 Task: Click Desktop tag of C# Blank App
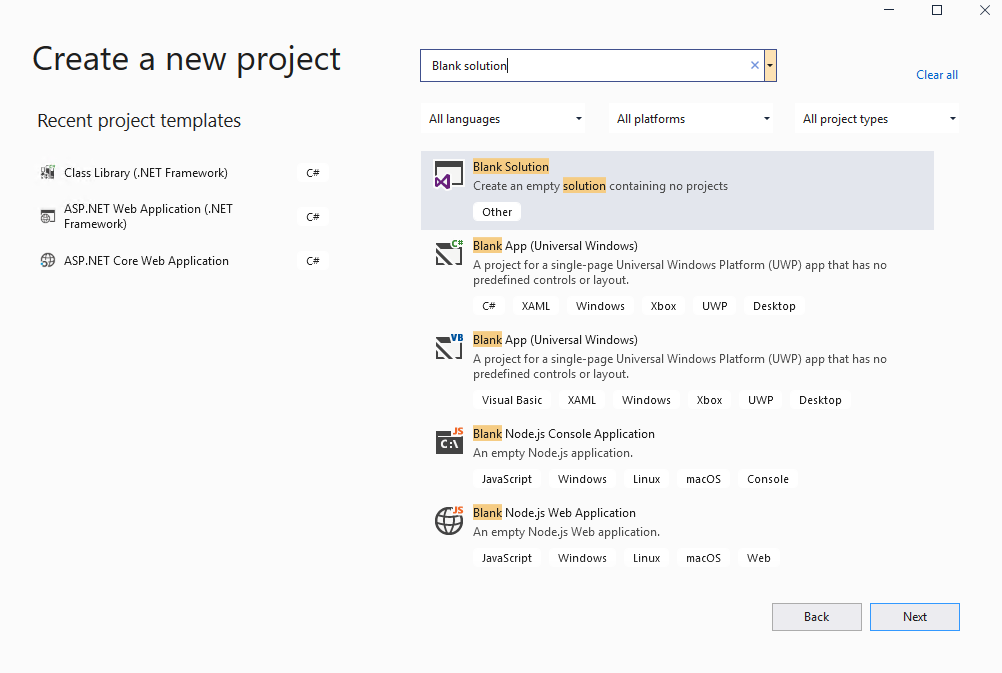coord(774,306)
